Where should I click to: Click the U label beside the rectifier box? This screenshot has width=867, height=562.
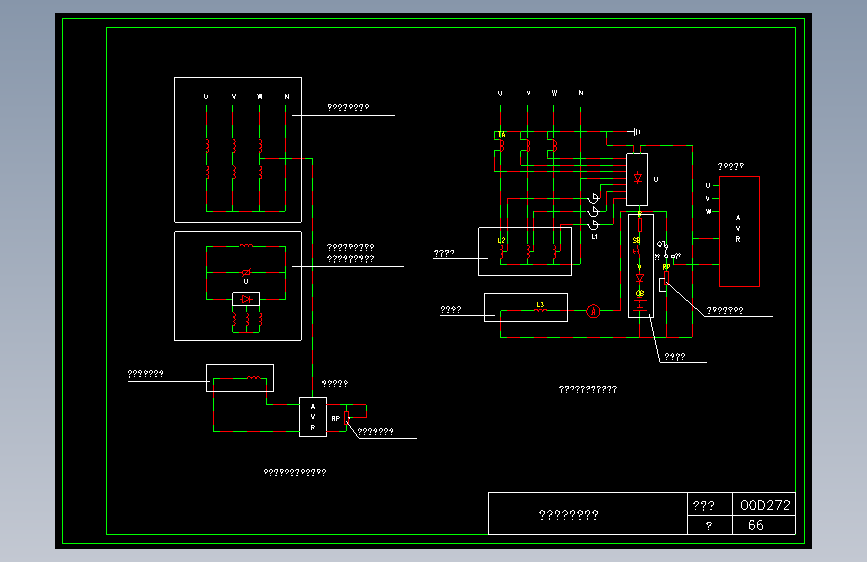(x=656, y=179)
